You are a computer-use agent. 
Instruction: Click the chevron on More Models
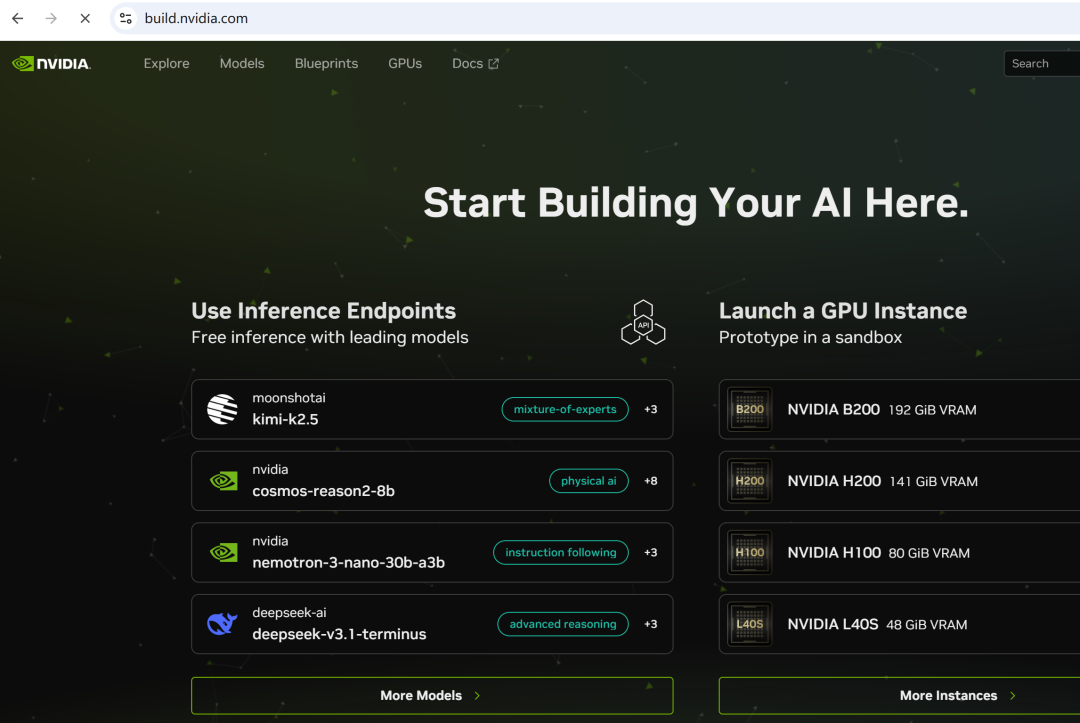click(x=477, y=696)
